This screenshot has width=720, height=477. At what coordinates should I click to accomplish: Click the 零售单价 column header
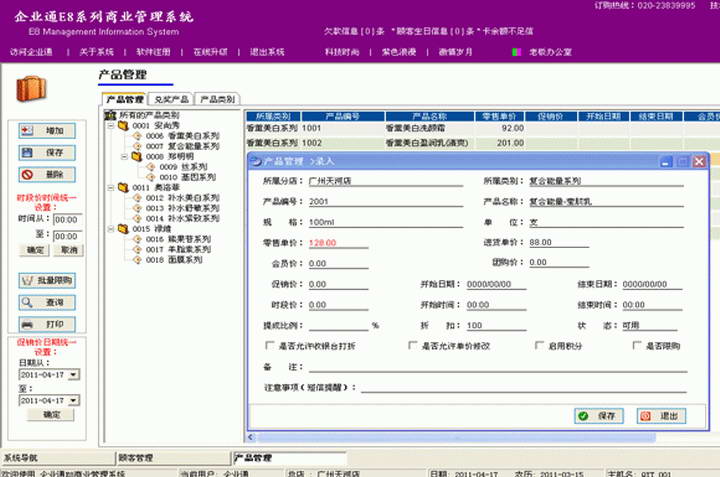[x=499, y=117]
